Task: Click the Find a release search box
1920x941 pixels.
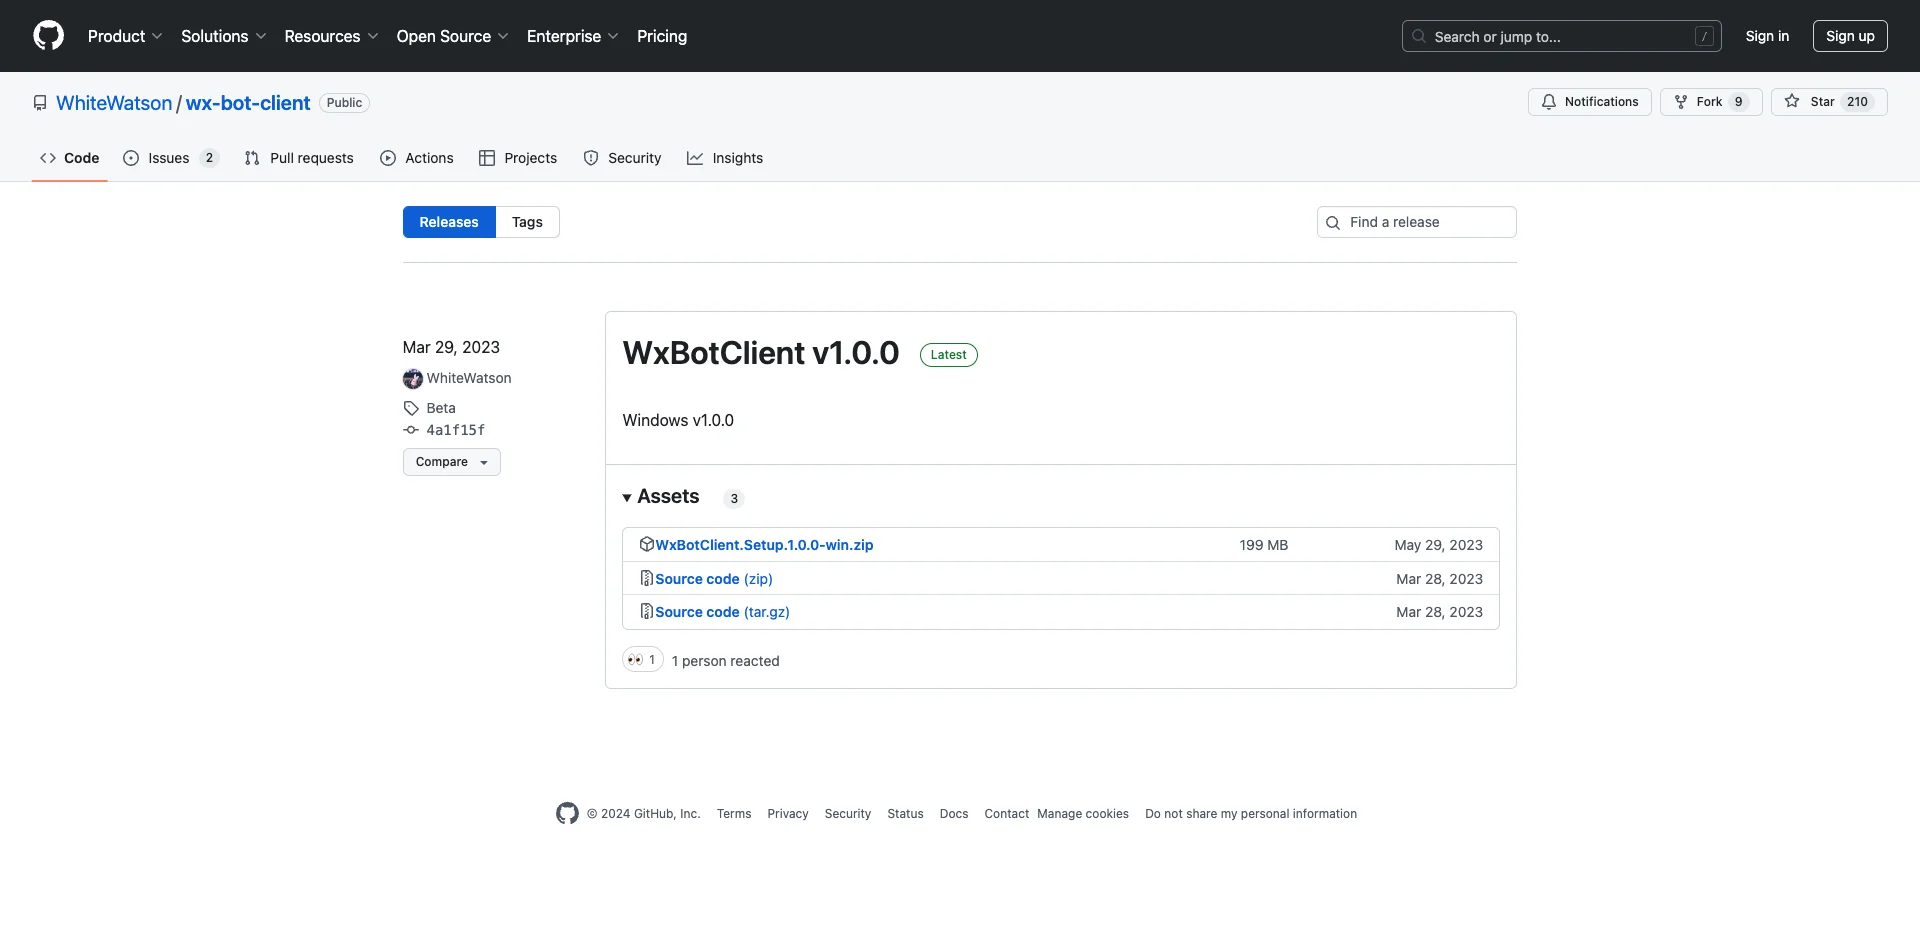Action: tap(1417, 222)
